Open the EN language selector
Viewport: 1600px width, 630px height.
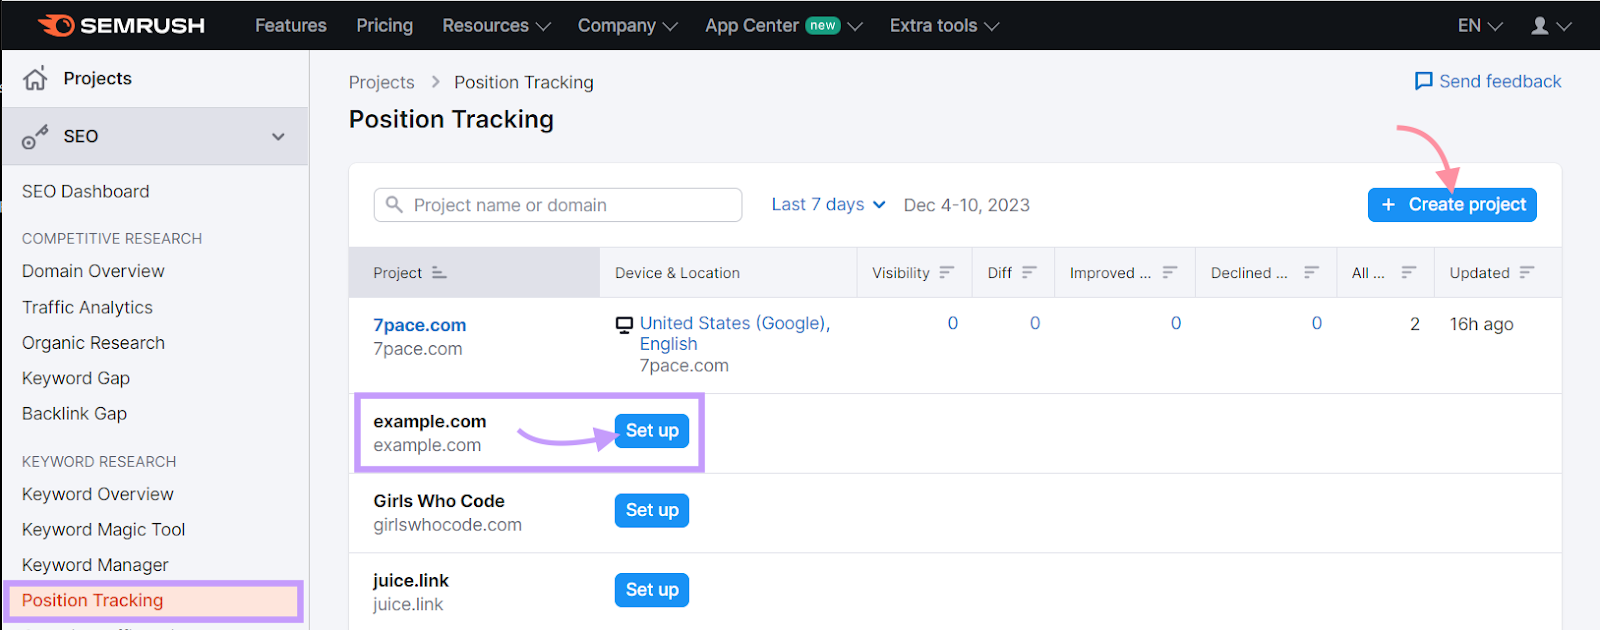coord(1479,25)
